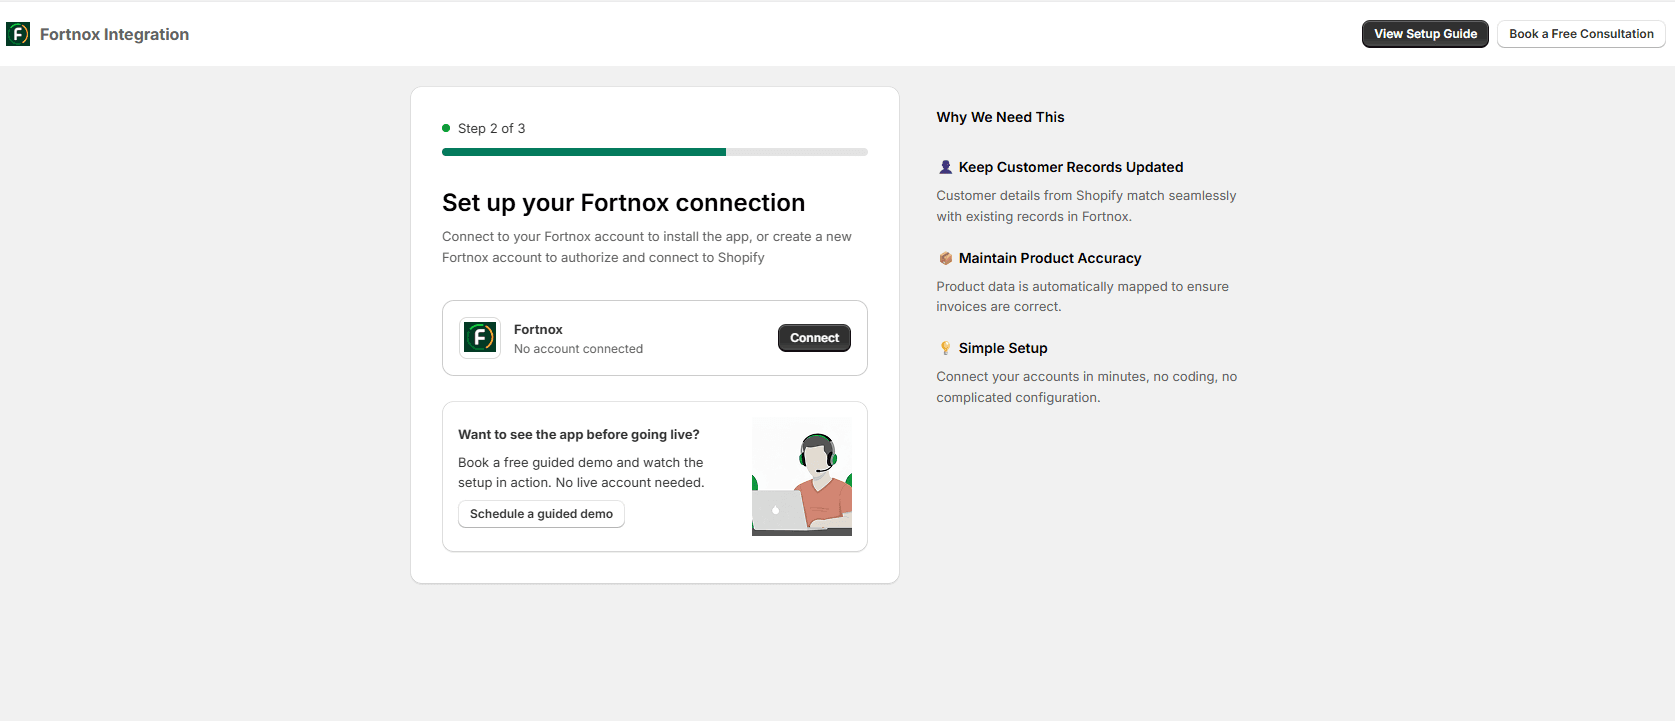Click the support agent illustration
Image resolution: width=1675 pixels, height=721 pixels.
(802, 477)
